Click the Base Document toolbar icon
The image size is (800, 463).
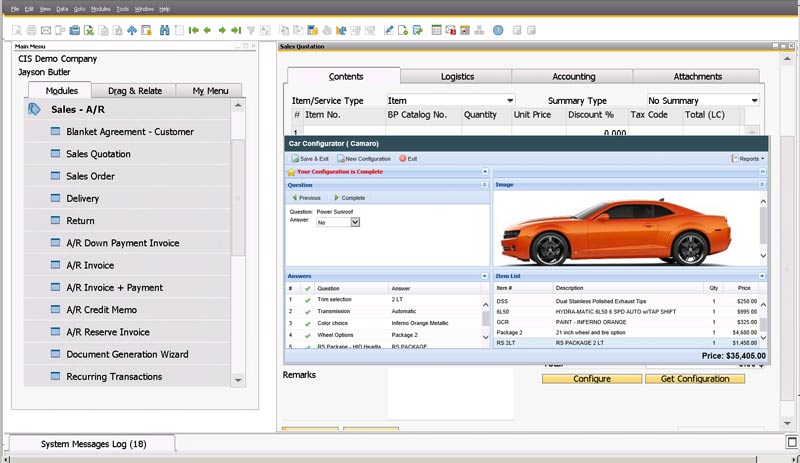click(x=284, y=31)
